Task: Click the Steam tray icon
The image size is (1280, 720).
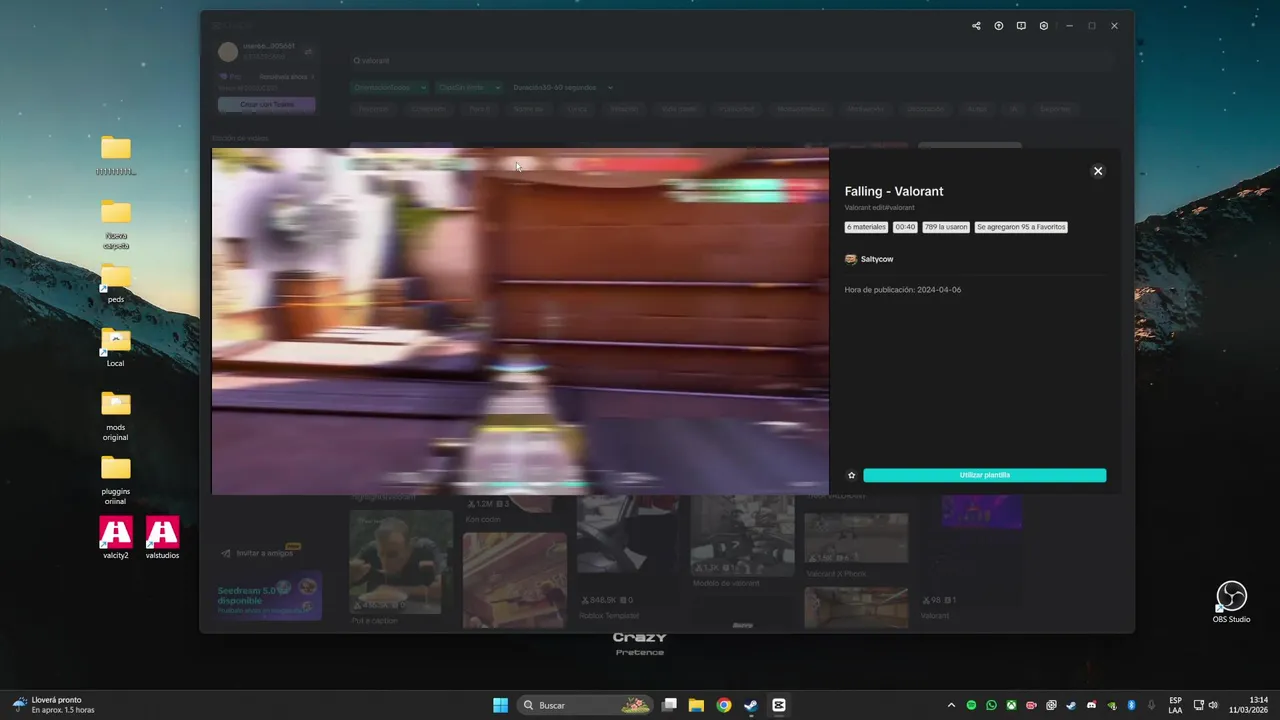Action: 1071,705
